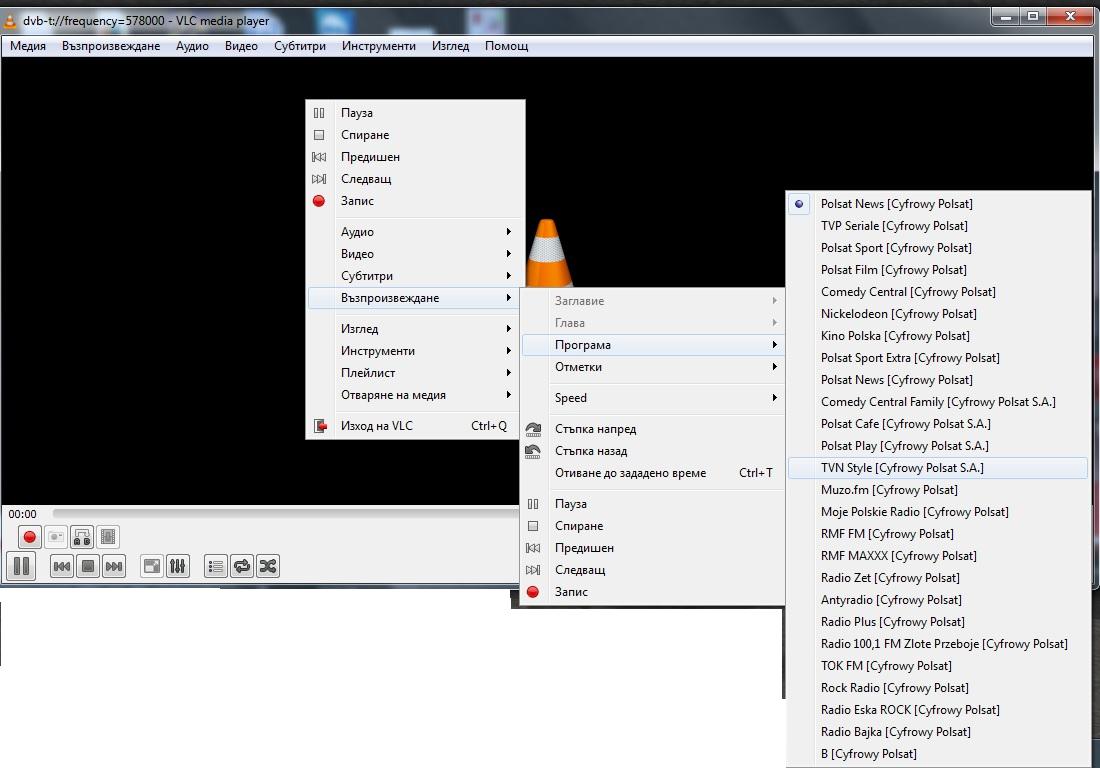Image resolution: width=1100 pixels, height=768 pixels.
Task: Show the playlist using the toolbar list icon
Action: coord(216,566)
